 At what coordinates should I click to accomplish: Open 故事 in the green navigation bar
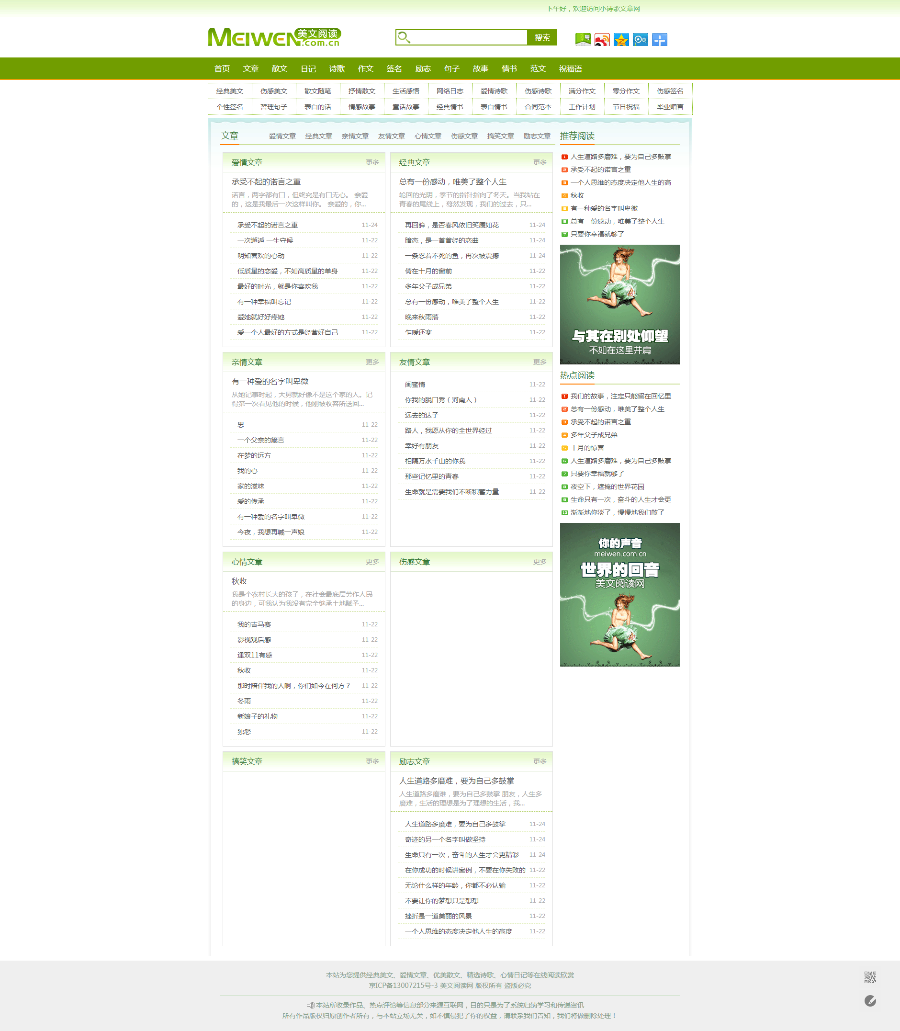pos(481,68)
